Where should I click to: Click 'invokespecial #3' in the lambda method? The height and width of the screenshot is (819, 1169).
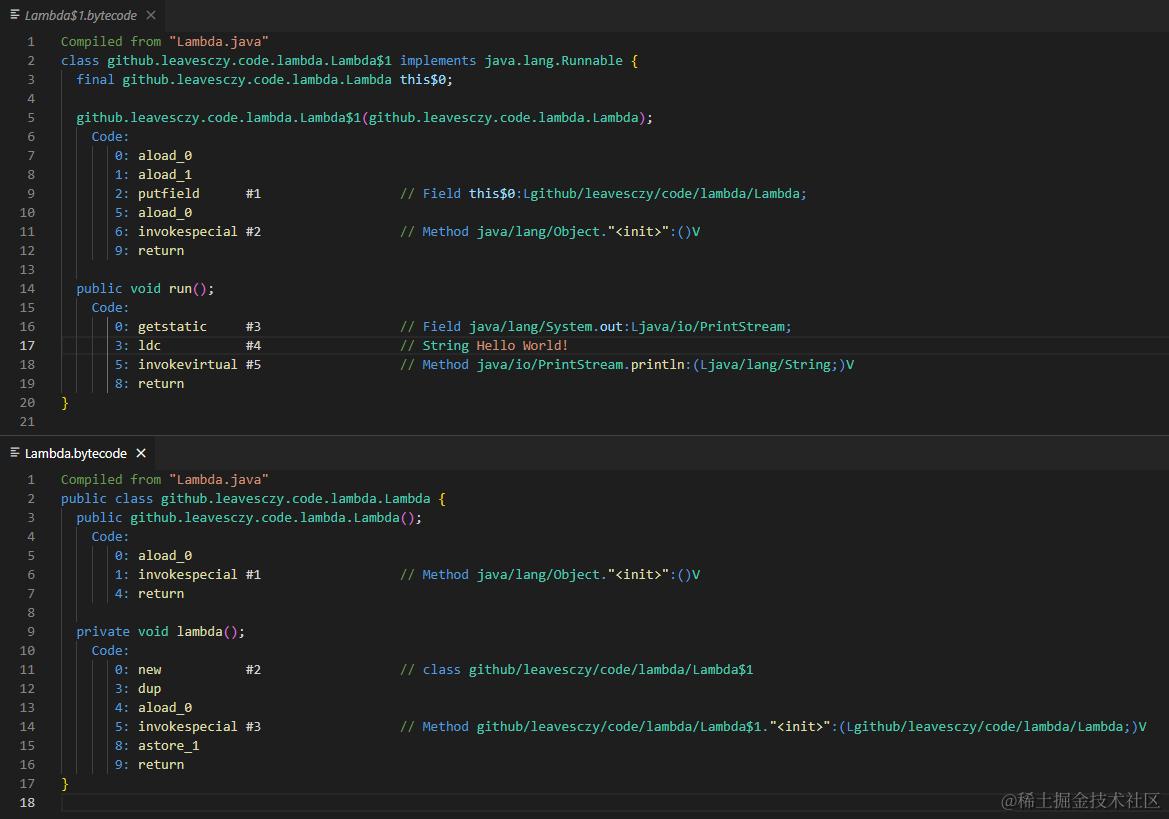[x=199, y=726]
